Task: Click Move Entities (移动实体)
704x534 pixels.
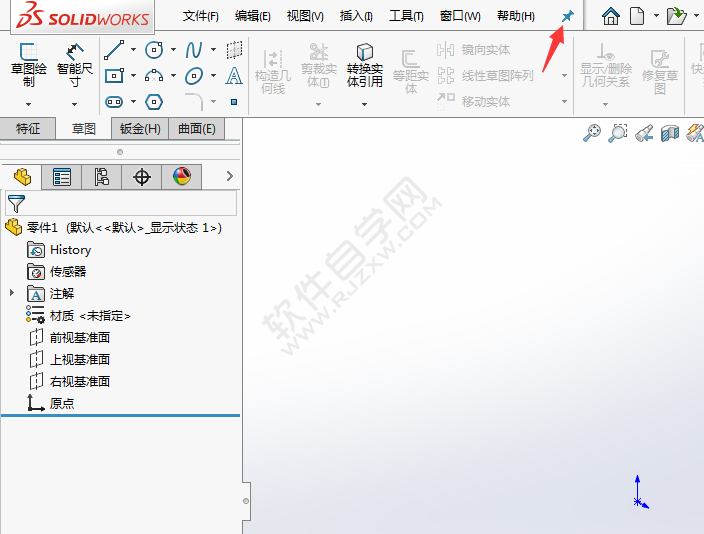Action: [x=474, y=102]
